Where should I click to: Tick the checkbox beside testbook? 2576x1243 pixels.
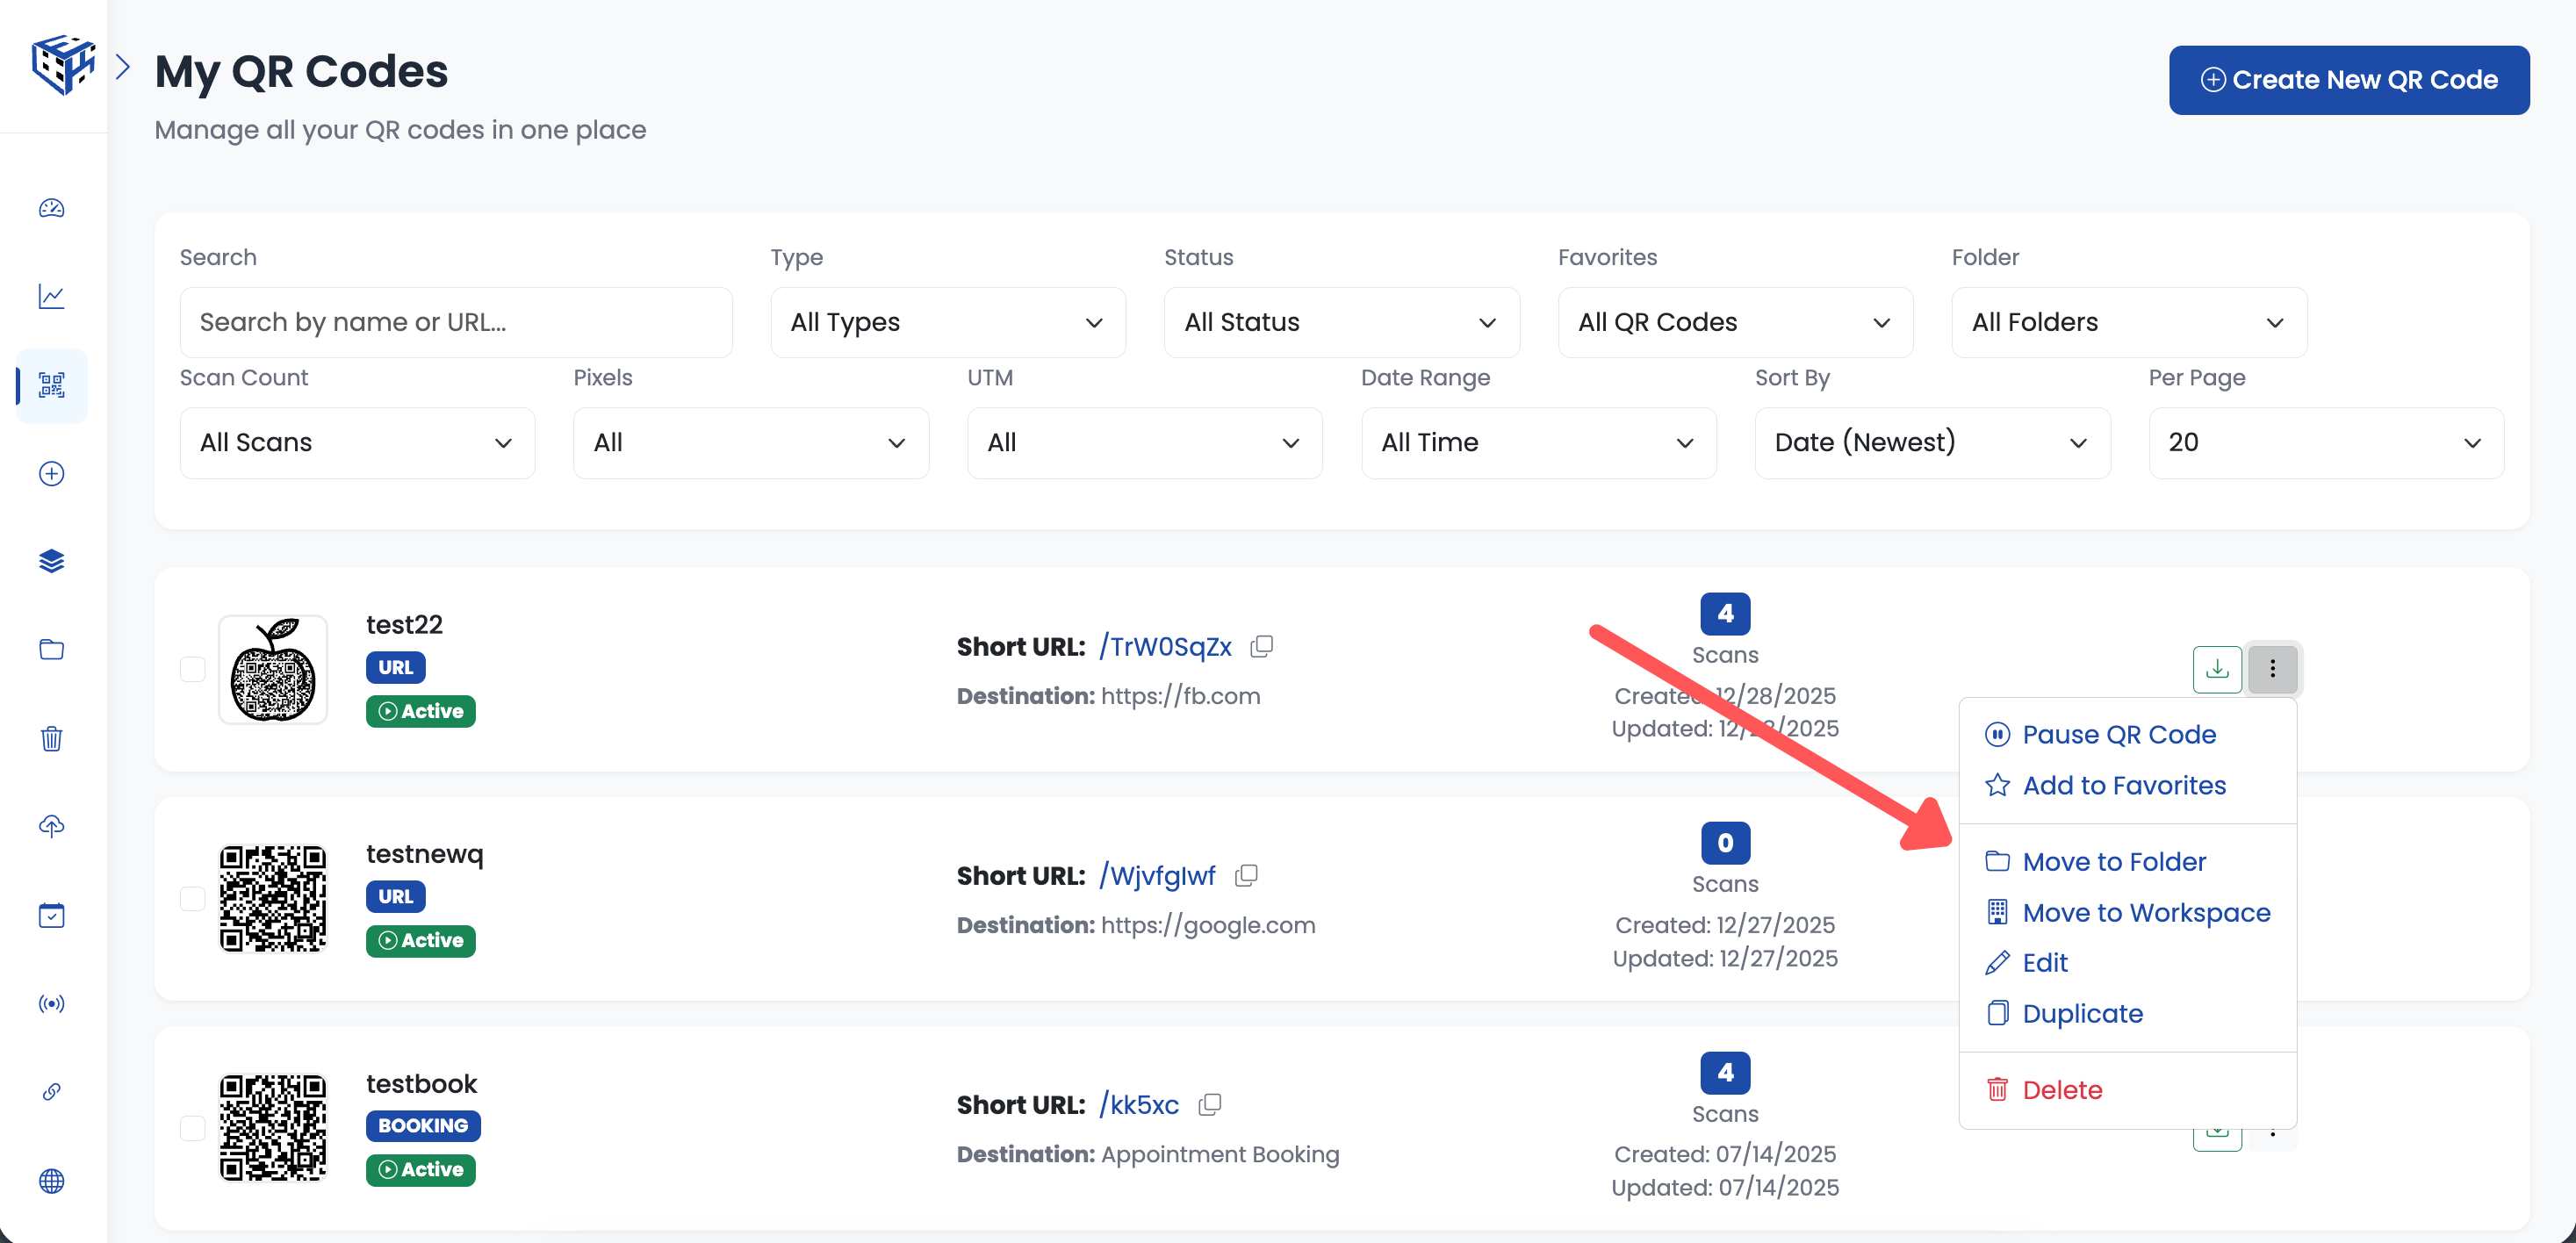192,1128
